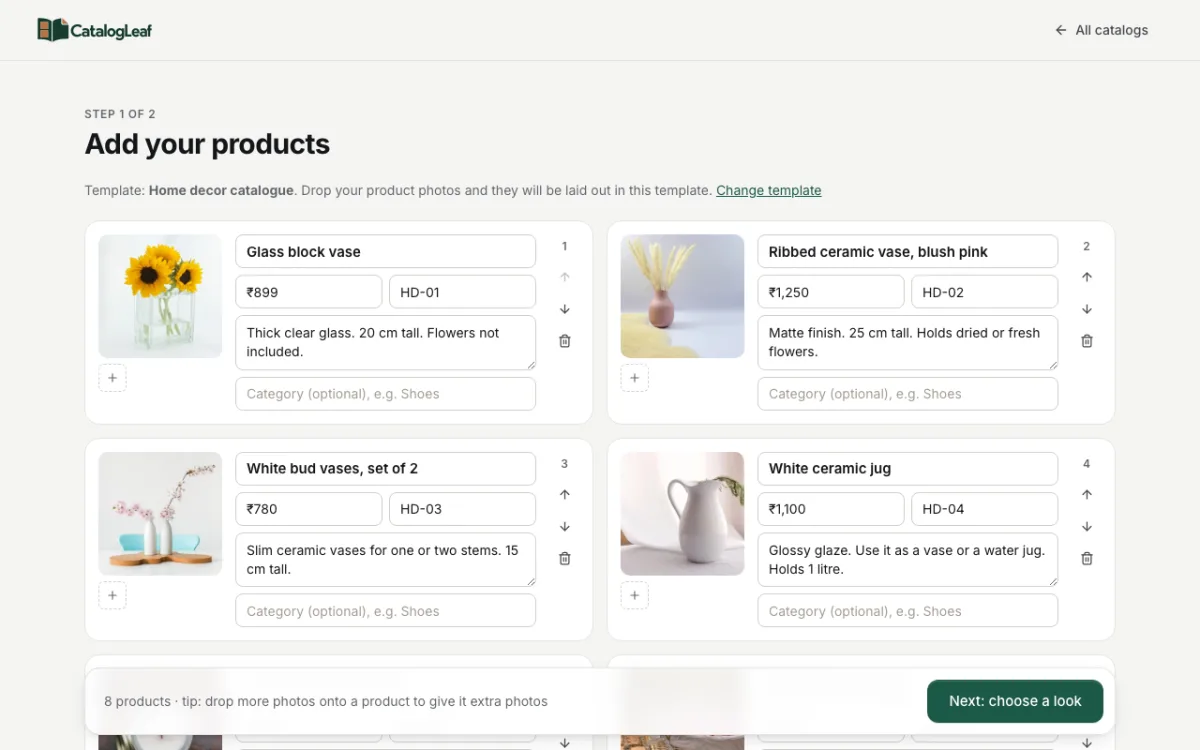Edit the White bud vases name field
The image size is (1200, 750).
pyautogui.click(x=385, y=469)
